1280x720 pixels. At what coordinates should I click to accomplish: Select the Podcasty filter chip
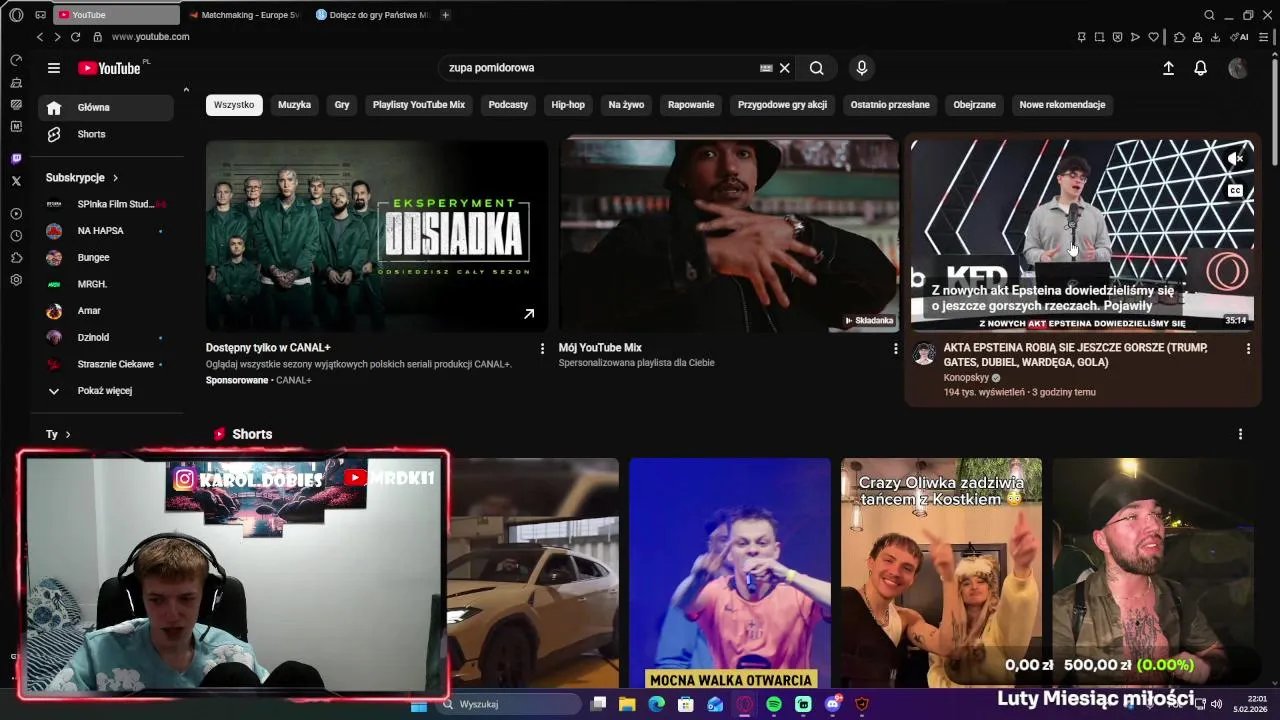coord(508,105)
